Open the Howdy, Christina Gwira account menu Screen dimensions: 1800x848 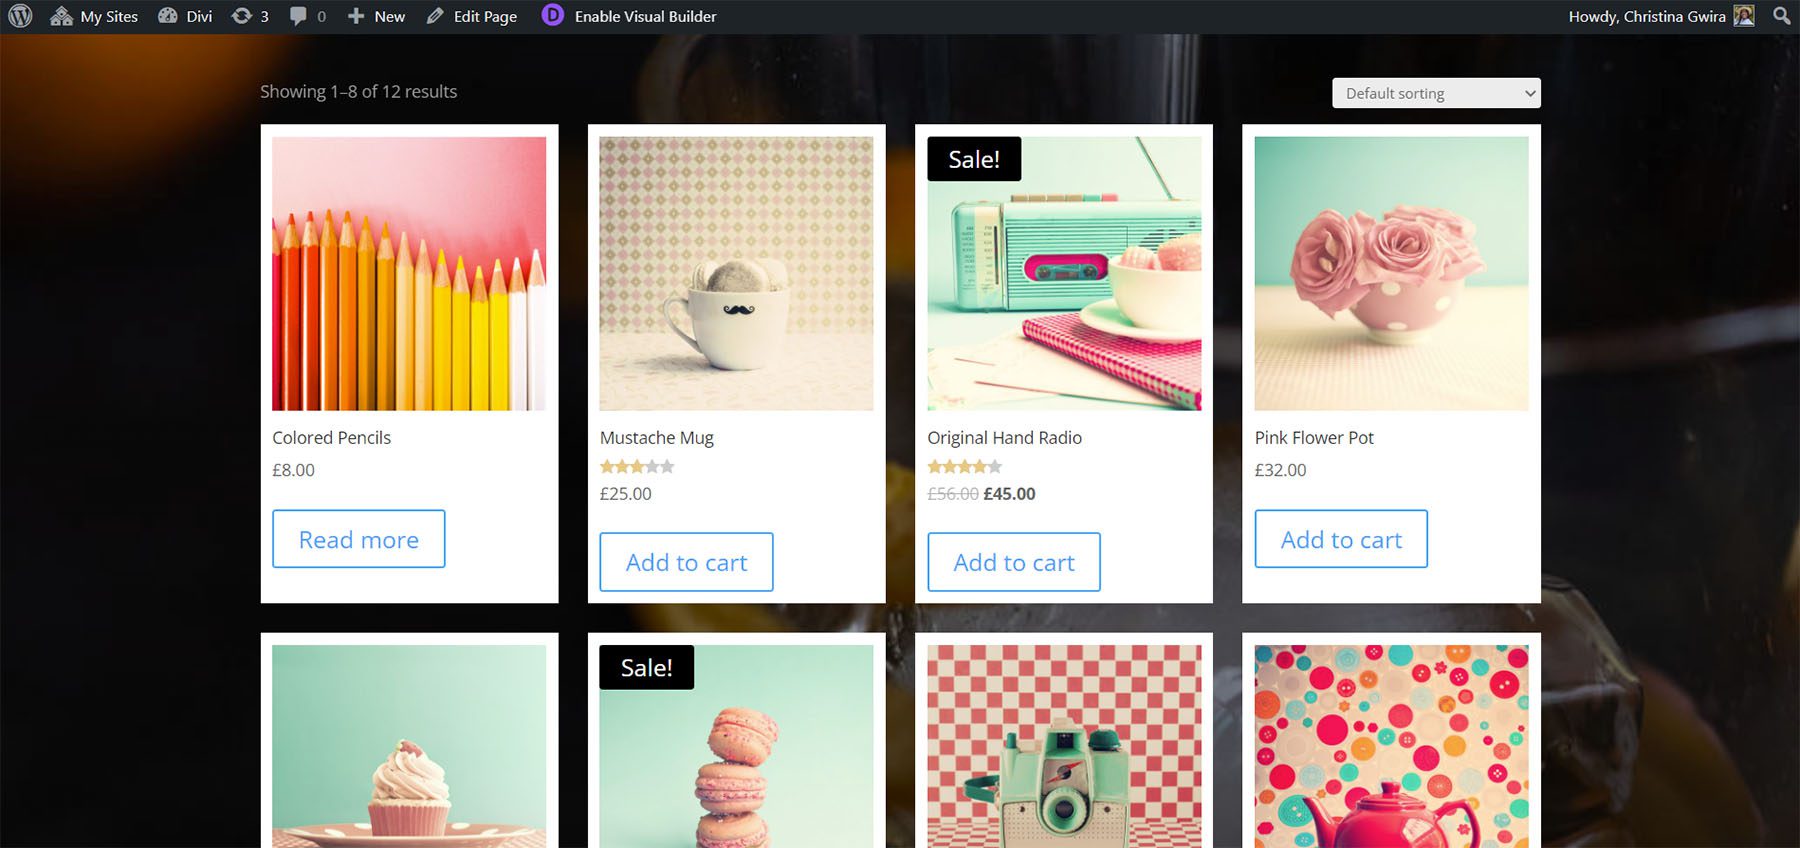coord(1650,15)
